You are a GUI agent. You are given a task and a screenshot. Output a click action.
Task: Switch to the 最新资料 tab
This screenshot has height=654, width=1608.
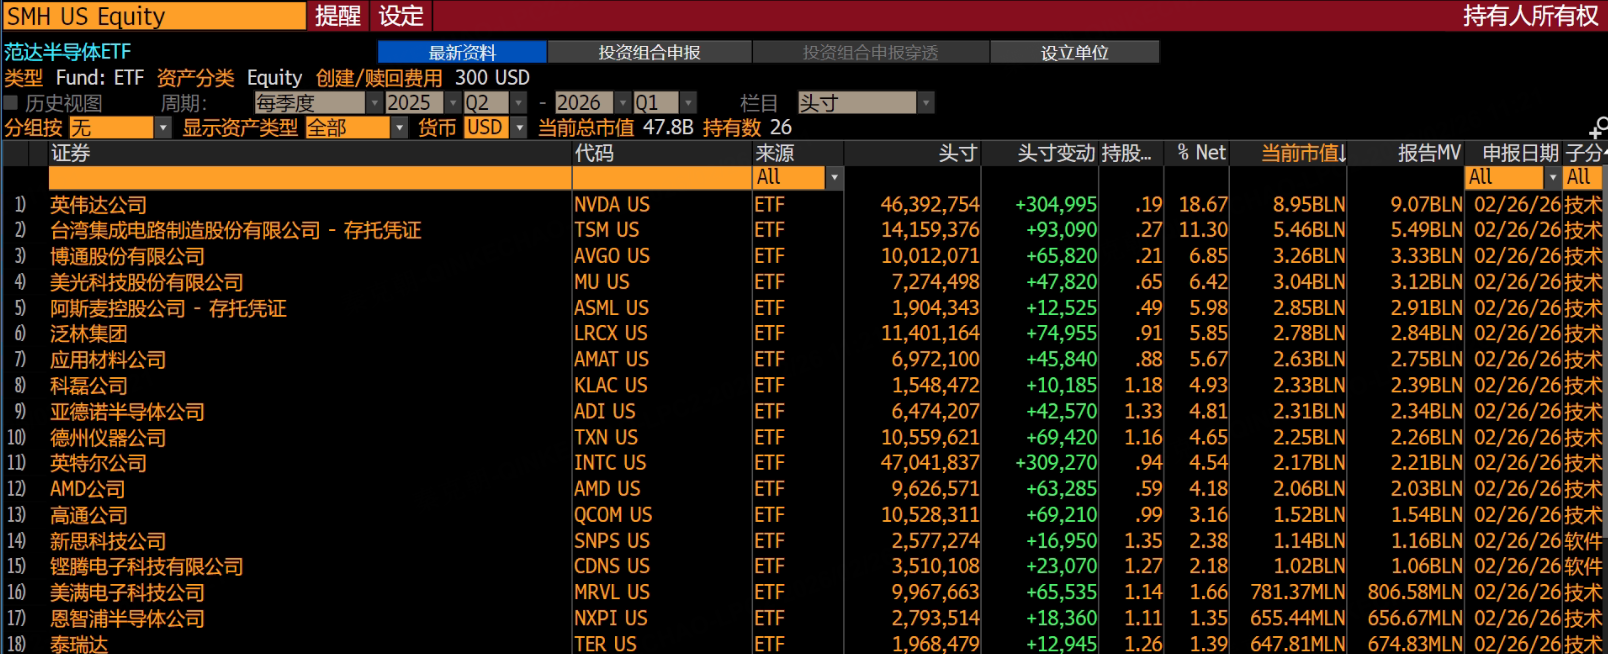click(462, 52)
